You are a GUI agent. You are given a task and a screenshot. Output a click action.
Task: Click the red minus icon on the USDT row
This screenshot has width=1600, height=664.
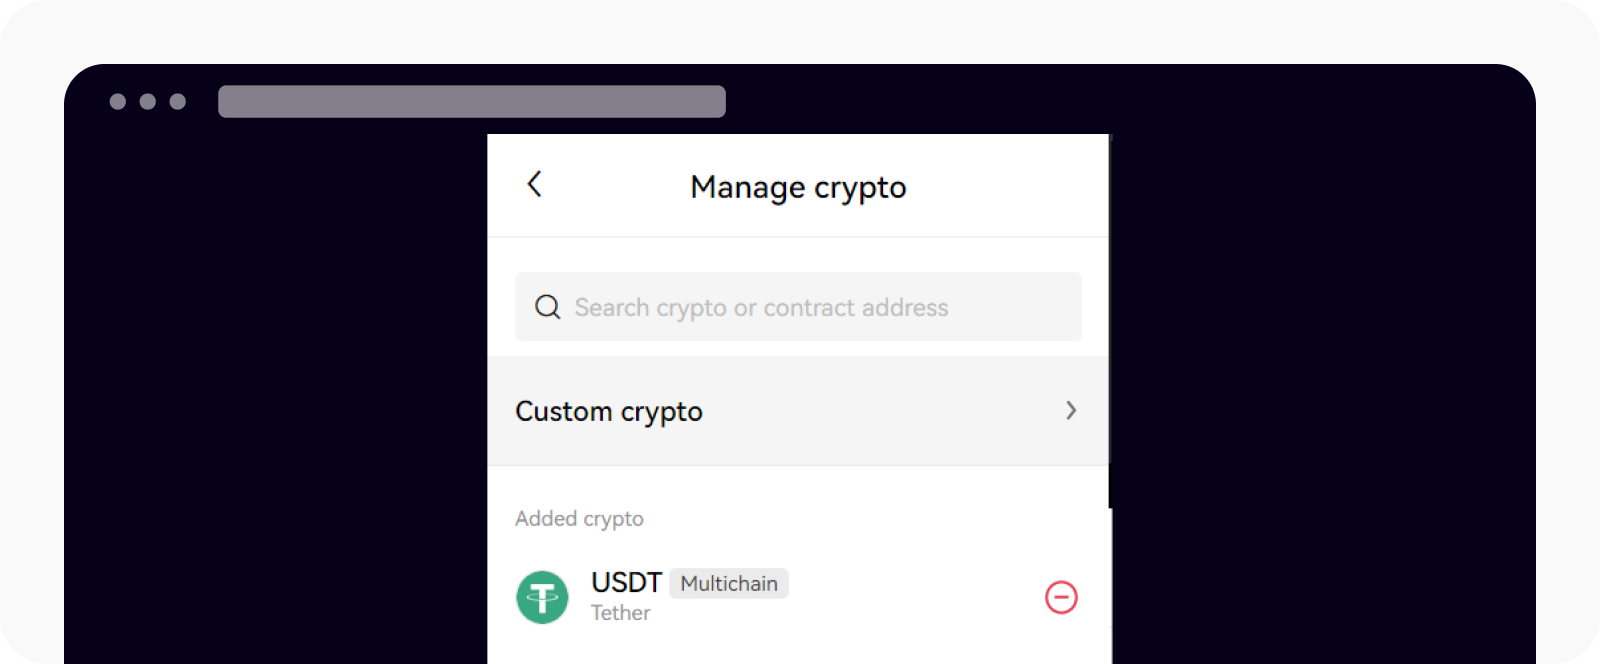pos(1060,597)
